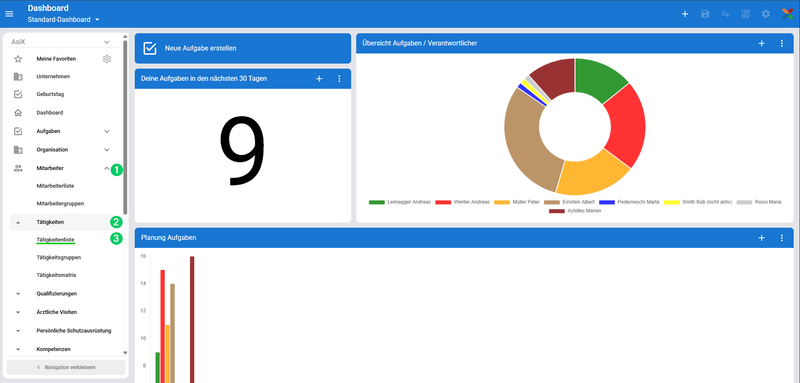This screenshot has width=800, height=383.
Task: Open Meine Favoriten in the sidebar
Action: pyautogui.click(x=56, y=59)
